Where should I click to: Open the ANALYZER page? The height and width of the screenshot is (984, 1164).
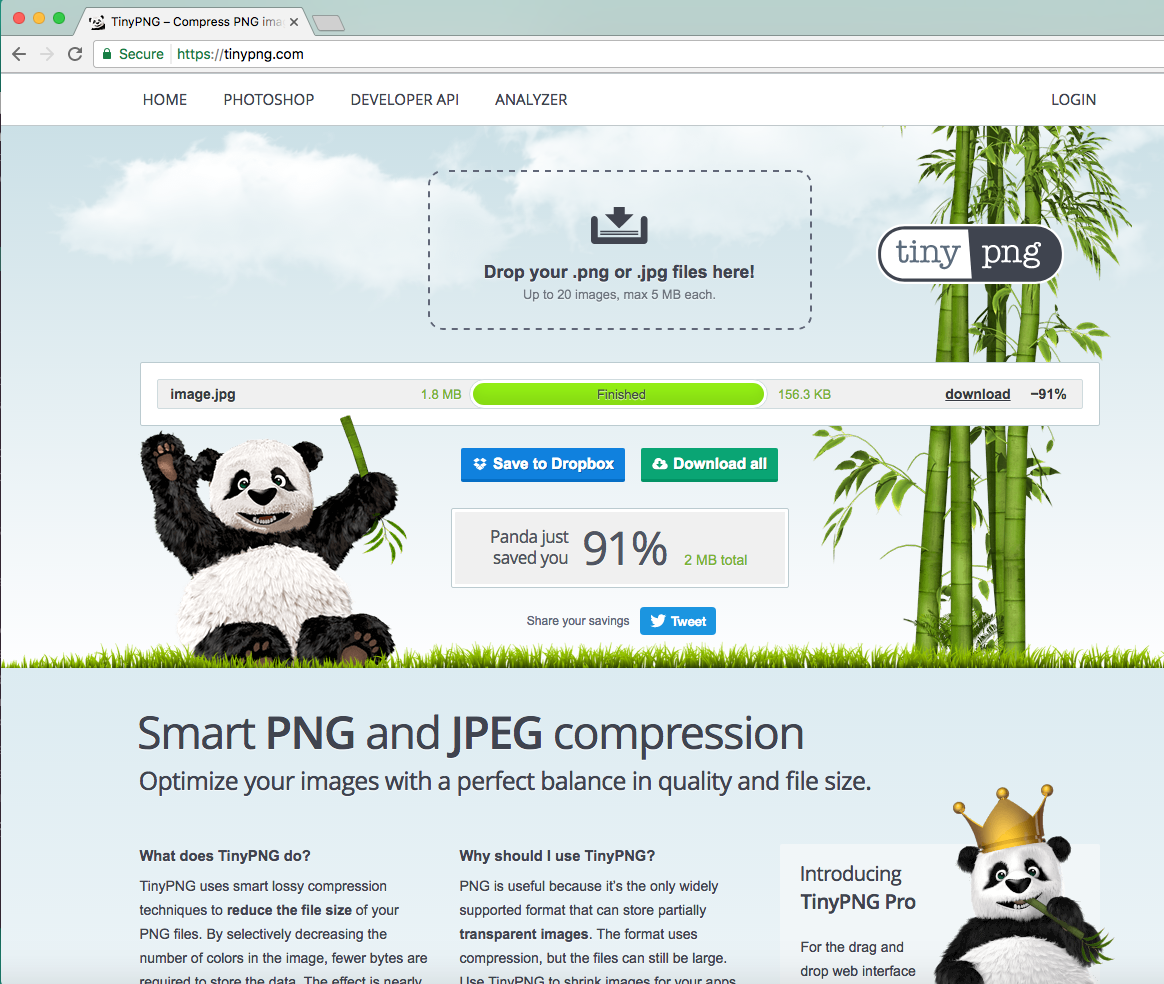pyautogui.click(x=531, y=99)
